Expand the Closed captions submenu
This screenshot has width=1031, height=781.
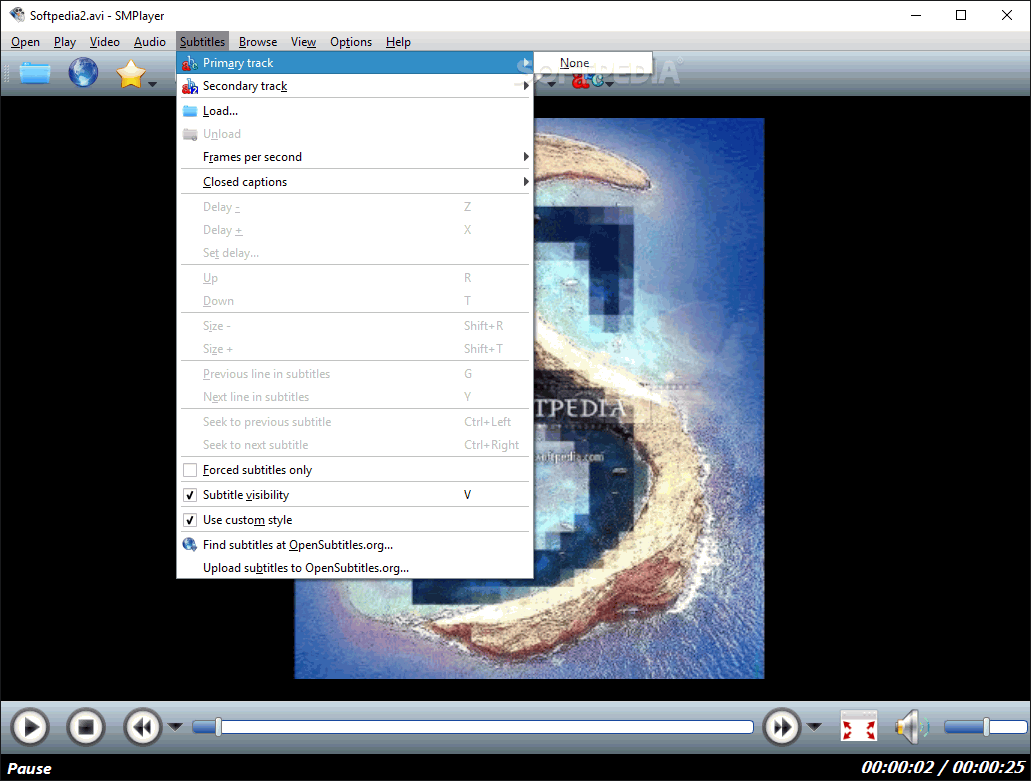click(x=355, y=182)
